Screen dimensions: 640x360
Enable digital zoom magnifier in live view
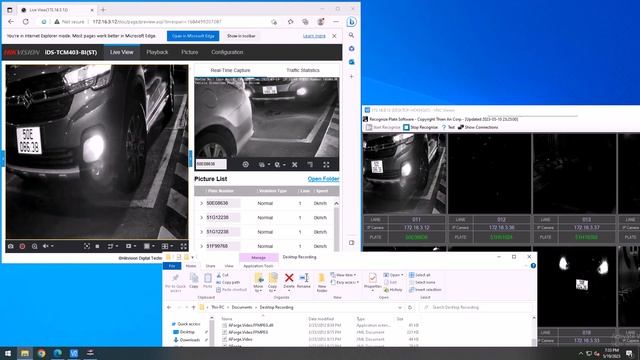click(35, 246)
